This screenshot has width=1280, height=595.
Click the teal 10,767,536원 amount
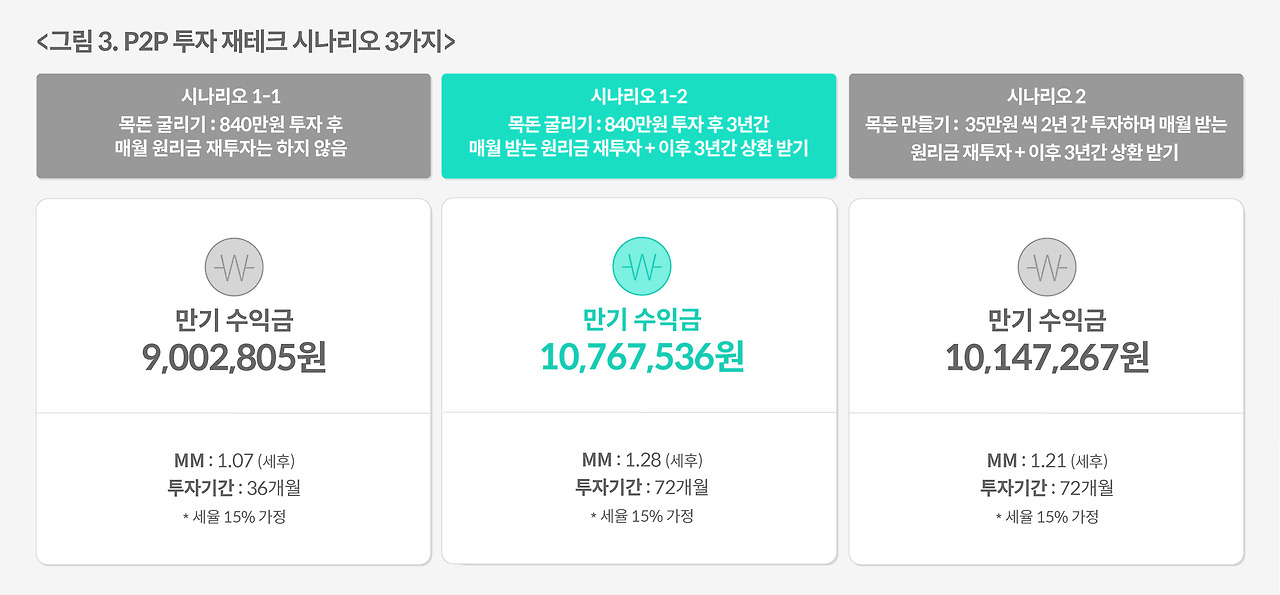641,357
